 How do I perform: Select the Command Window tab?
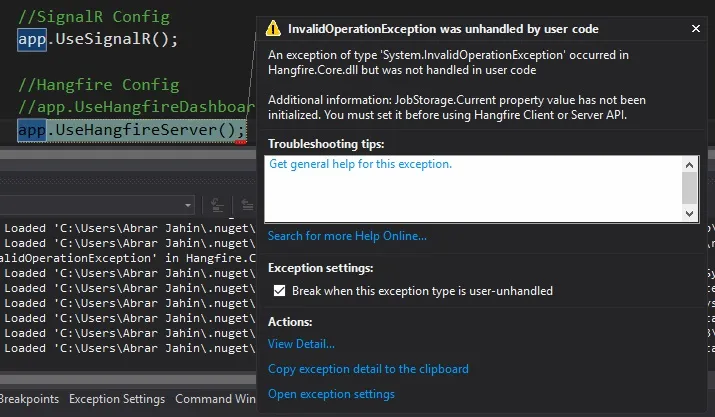(x=215, y=399)
